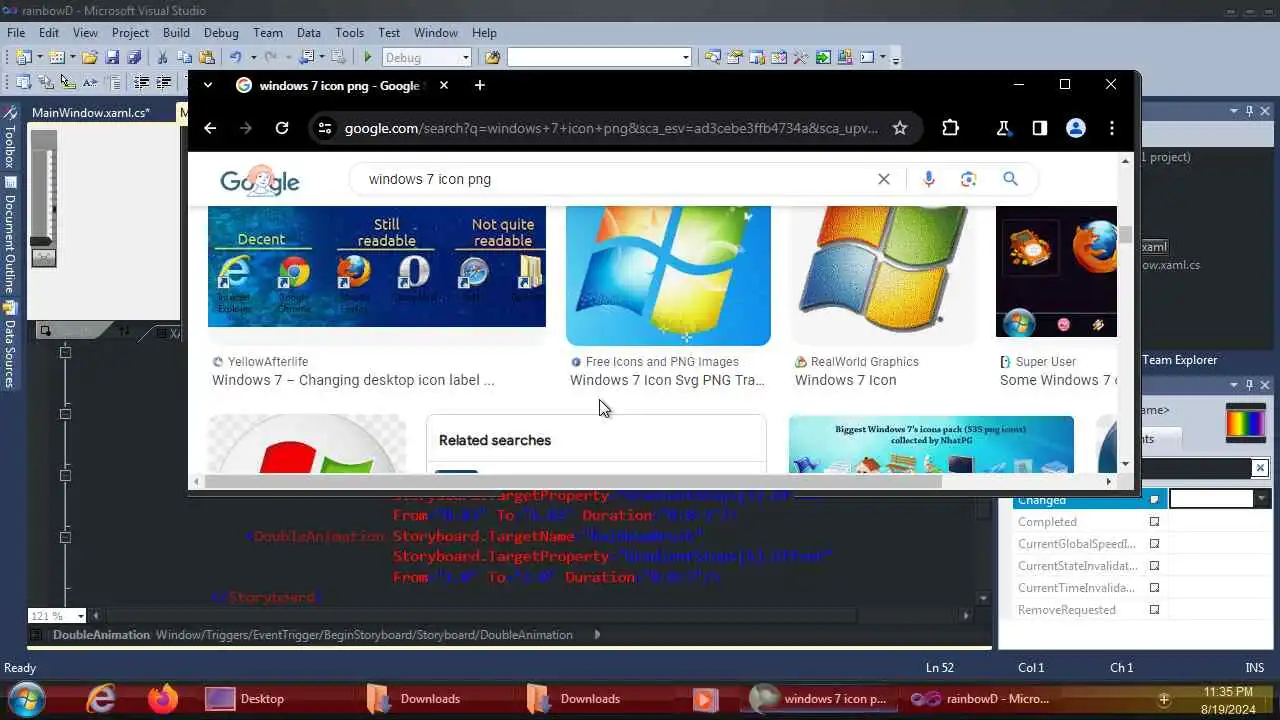Viewport: 1280px width, 720px height.
Task: Bookmark this page with star icon
Action: point(900,128)
